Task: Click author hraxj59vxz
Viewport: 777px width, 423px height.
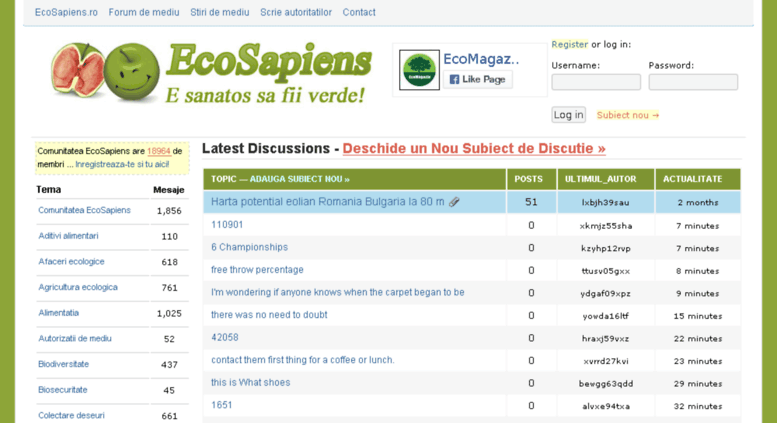Action: 606,338
